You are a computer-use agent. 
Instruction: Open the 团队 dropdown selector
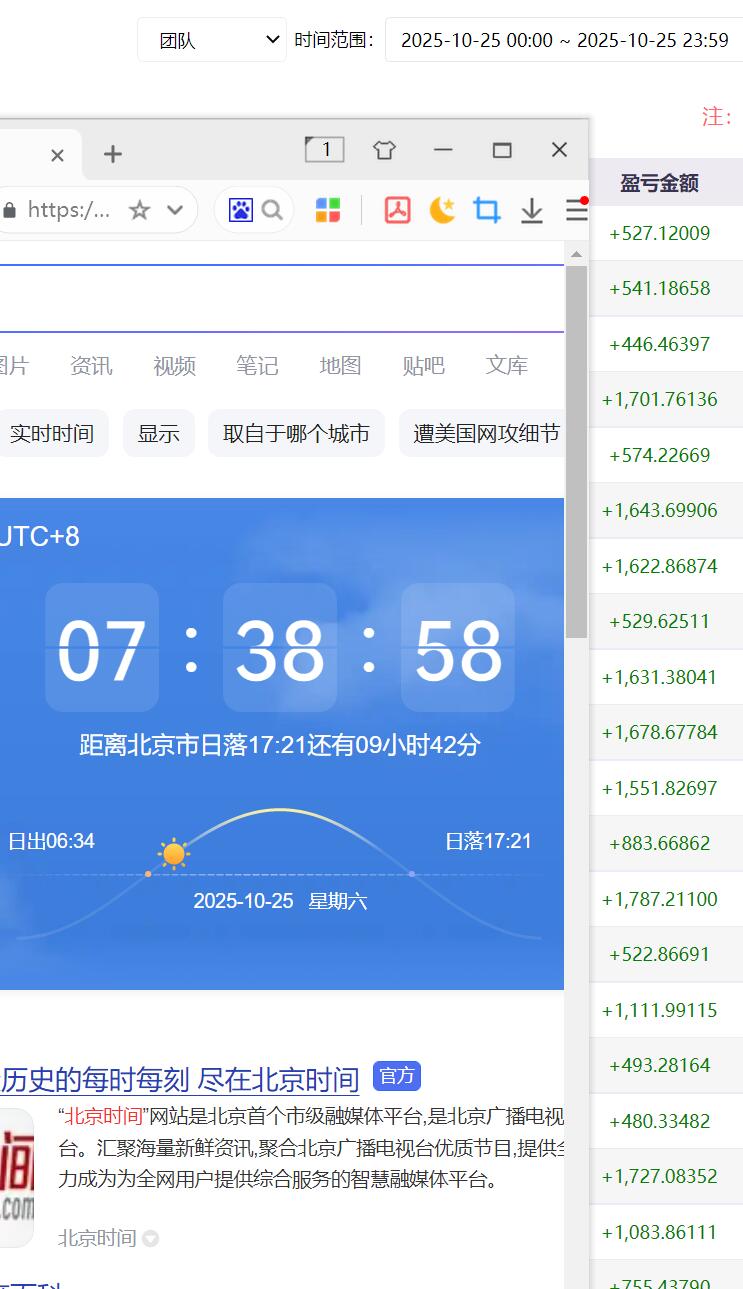click(212, 40)
